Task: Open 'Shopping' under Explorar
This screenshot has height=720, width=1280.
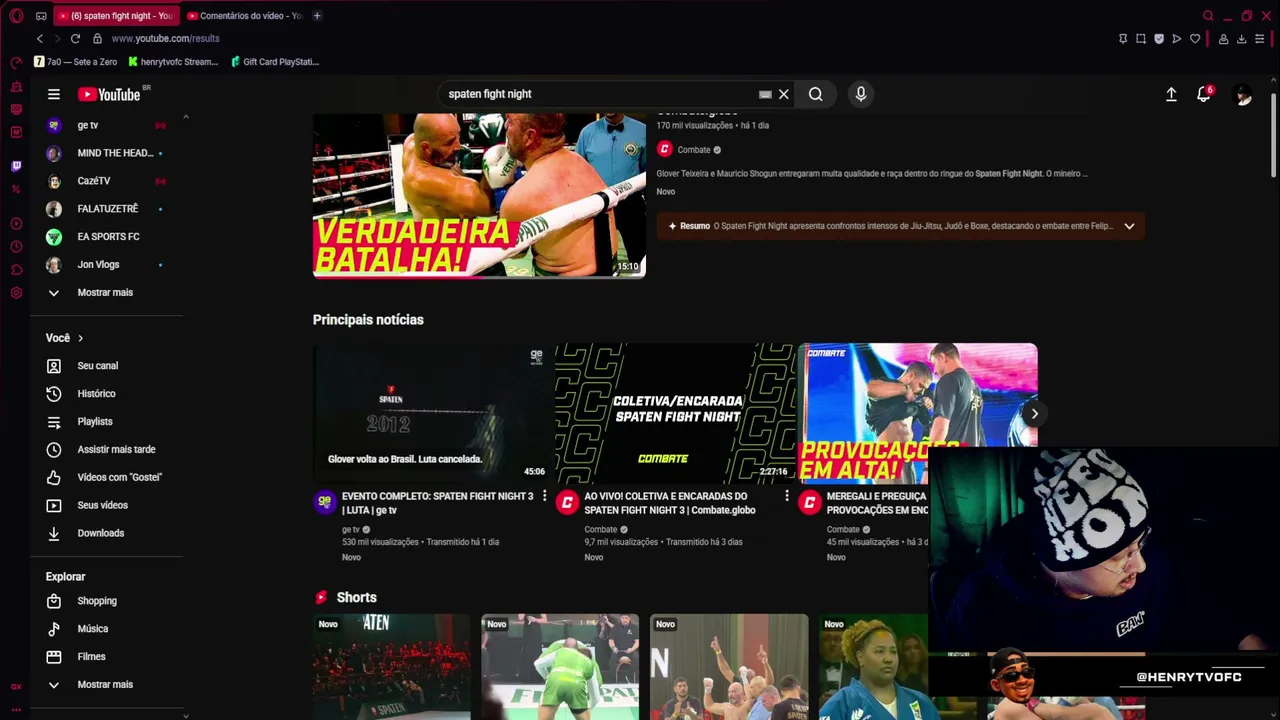Action: pos(107,601)
